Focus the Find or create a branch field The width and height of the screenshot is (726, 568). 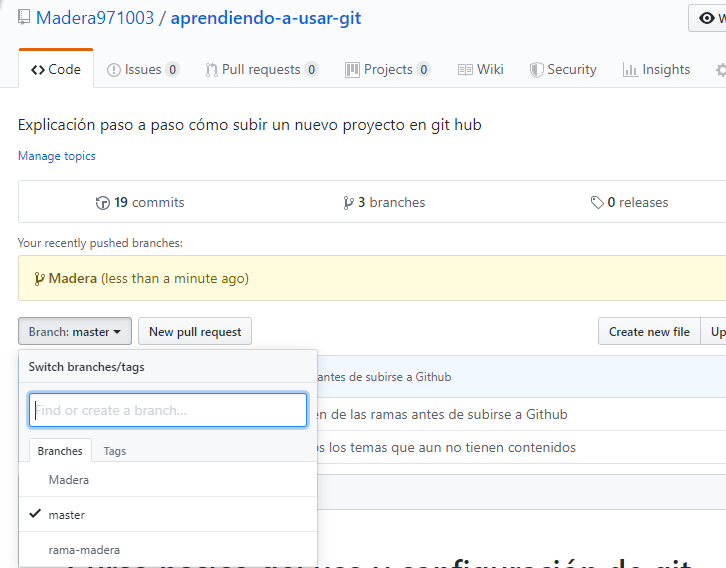tap(168, 410)
